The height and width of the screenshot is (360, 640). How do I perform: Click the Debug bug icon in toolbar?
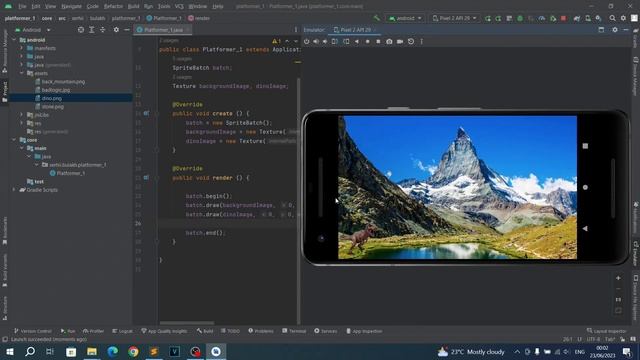pyautogui.click(x=520, y=18)
